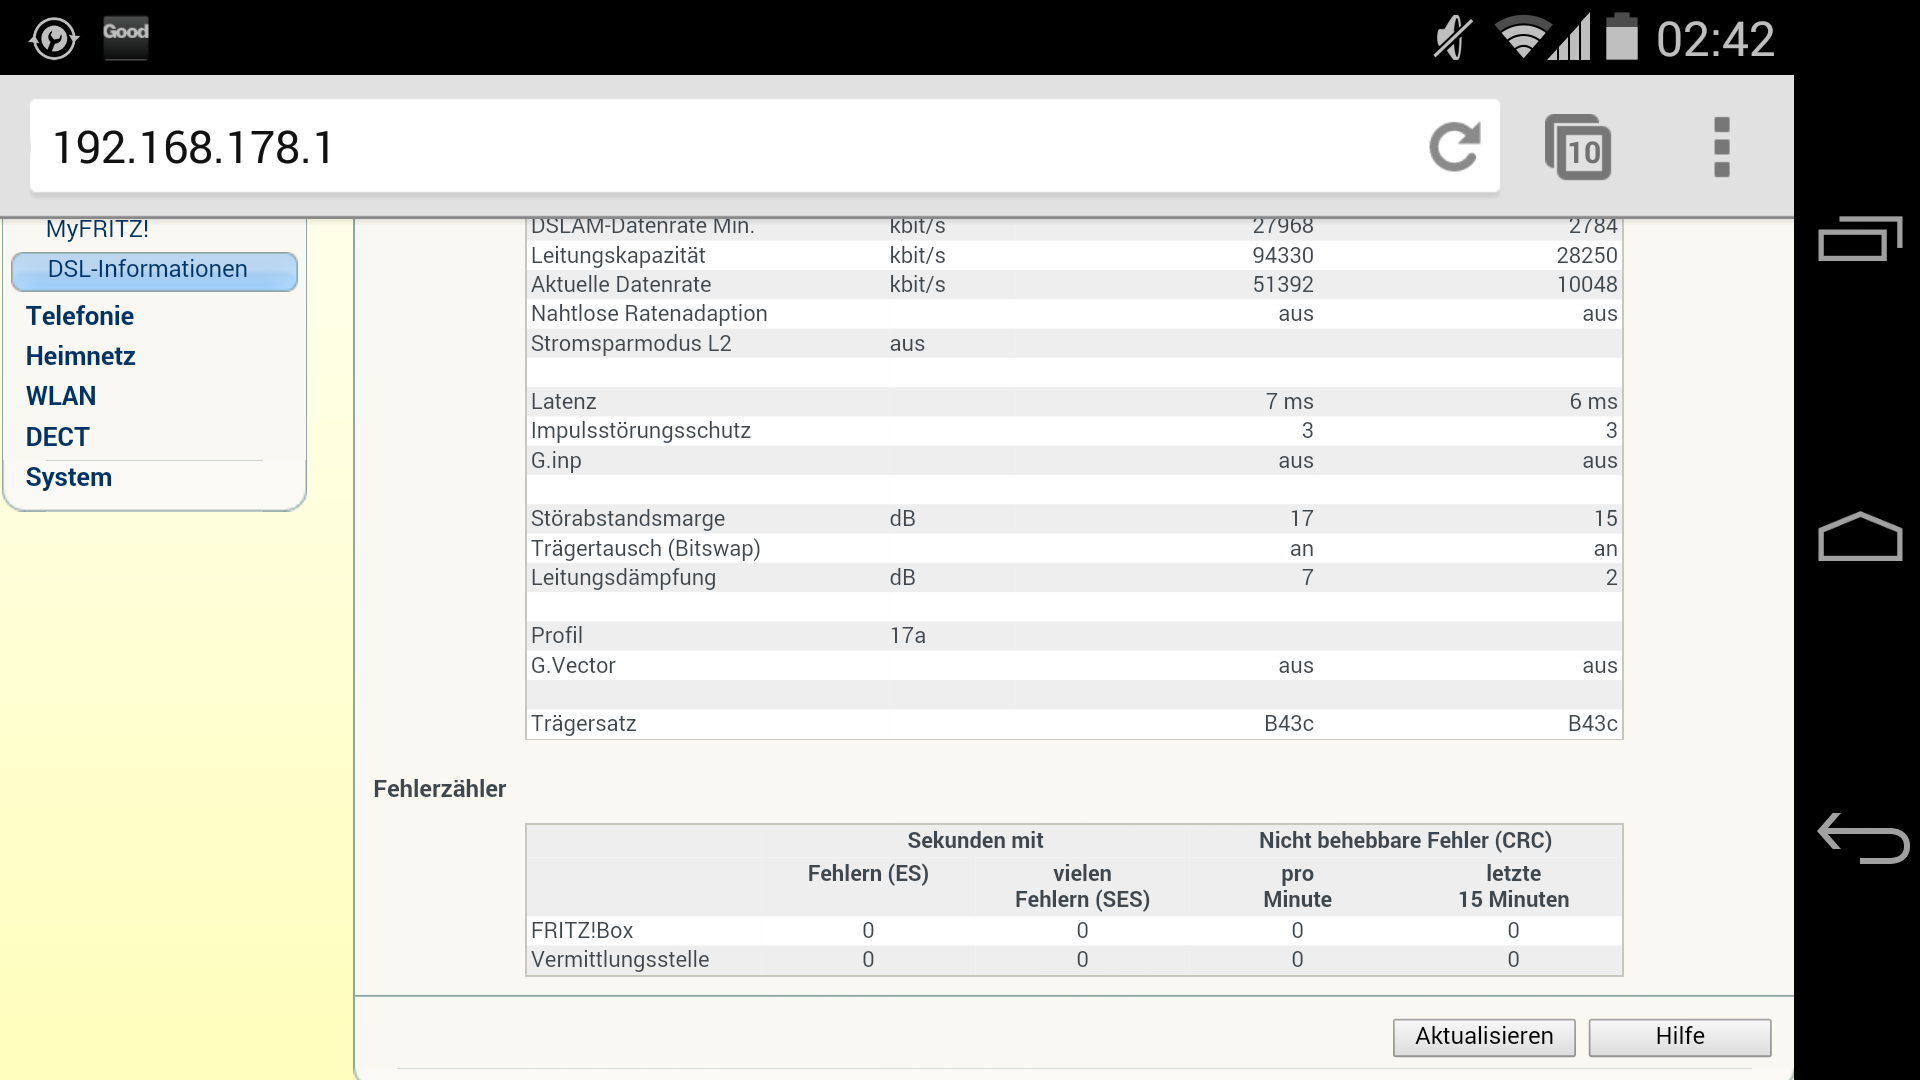Open the browser tabs switcher showing 10
Viewport: 1920px width, 1080px height.
pos(1578,148)
